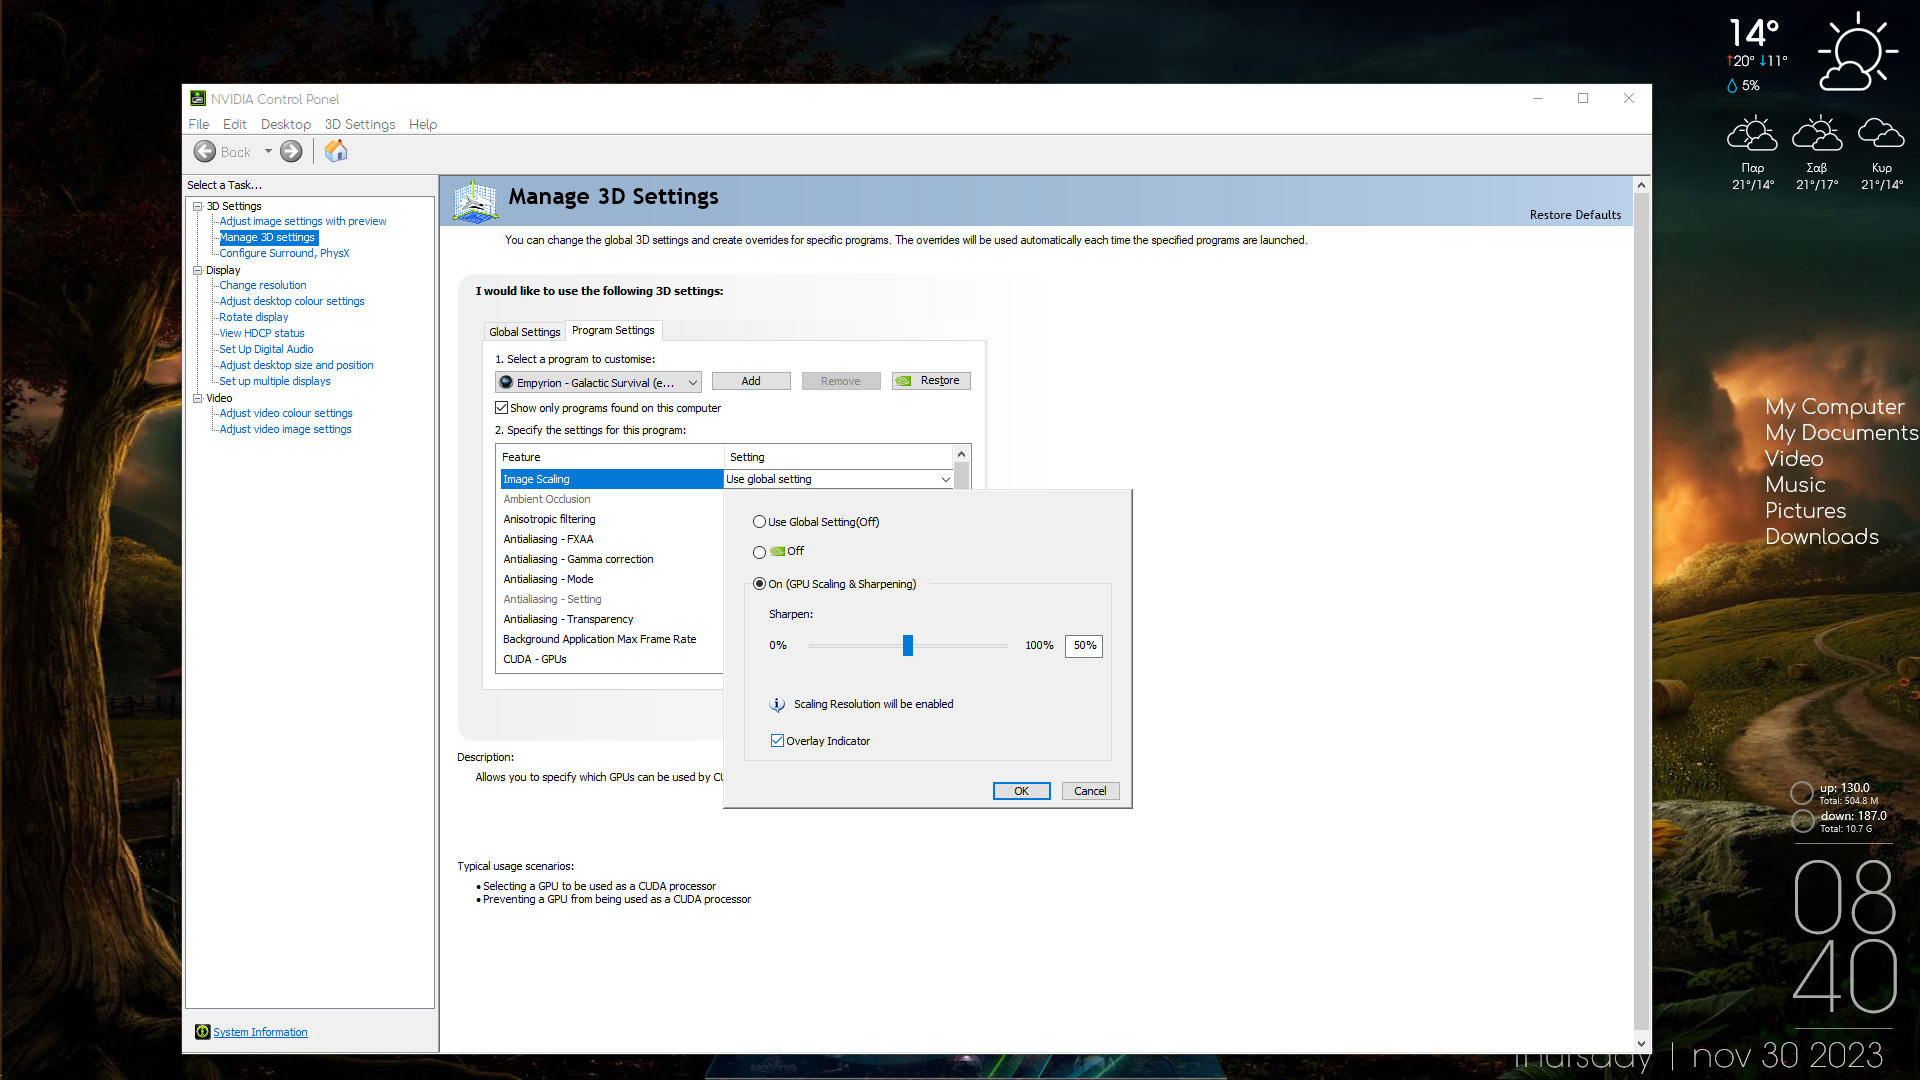Image resolution: width=1920 pixels, height=1080 pixels.
Task: Open the Help menu
Action: click(x=423, y=124)
